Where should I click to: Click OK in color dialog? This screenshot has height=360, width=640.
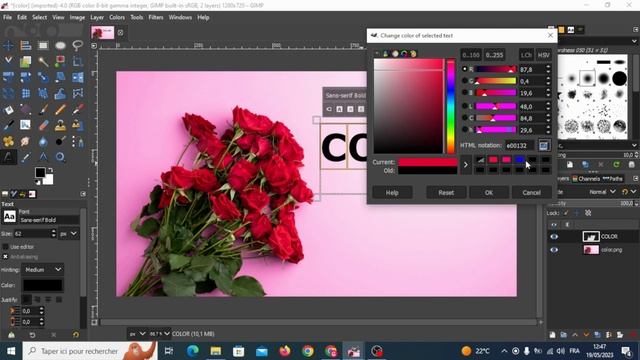pyautogui.click(x=489, y=193)
